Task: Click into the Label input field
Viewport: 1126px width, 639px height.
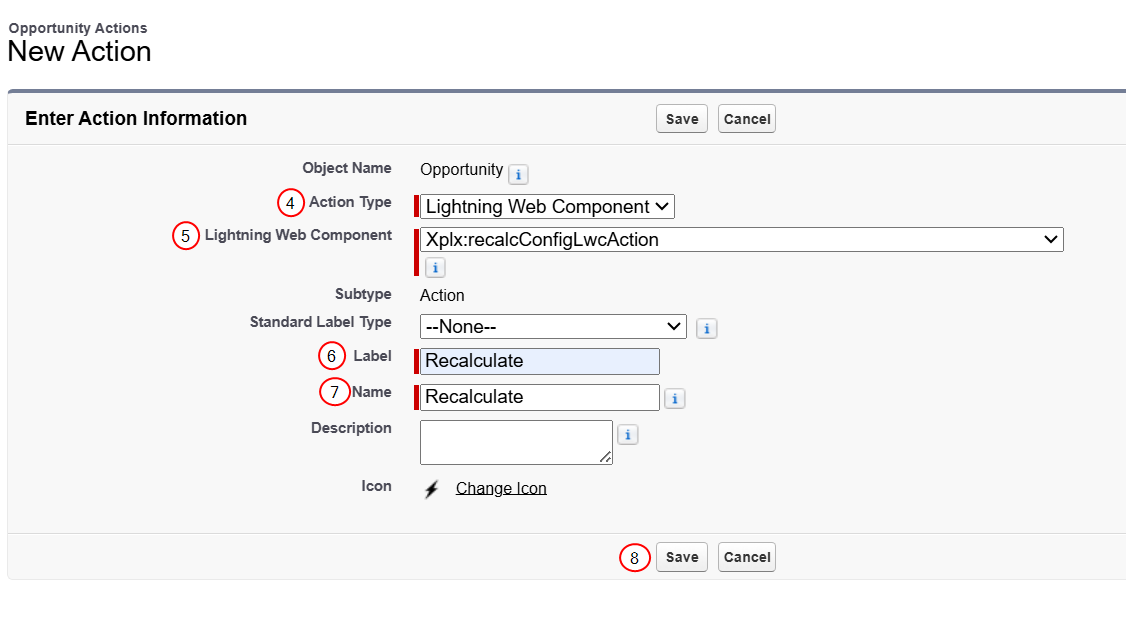Action: coord(539,361)
